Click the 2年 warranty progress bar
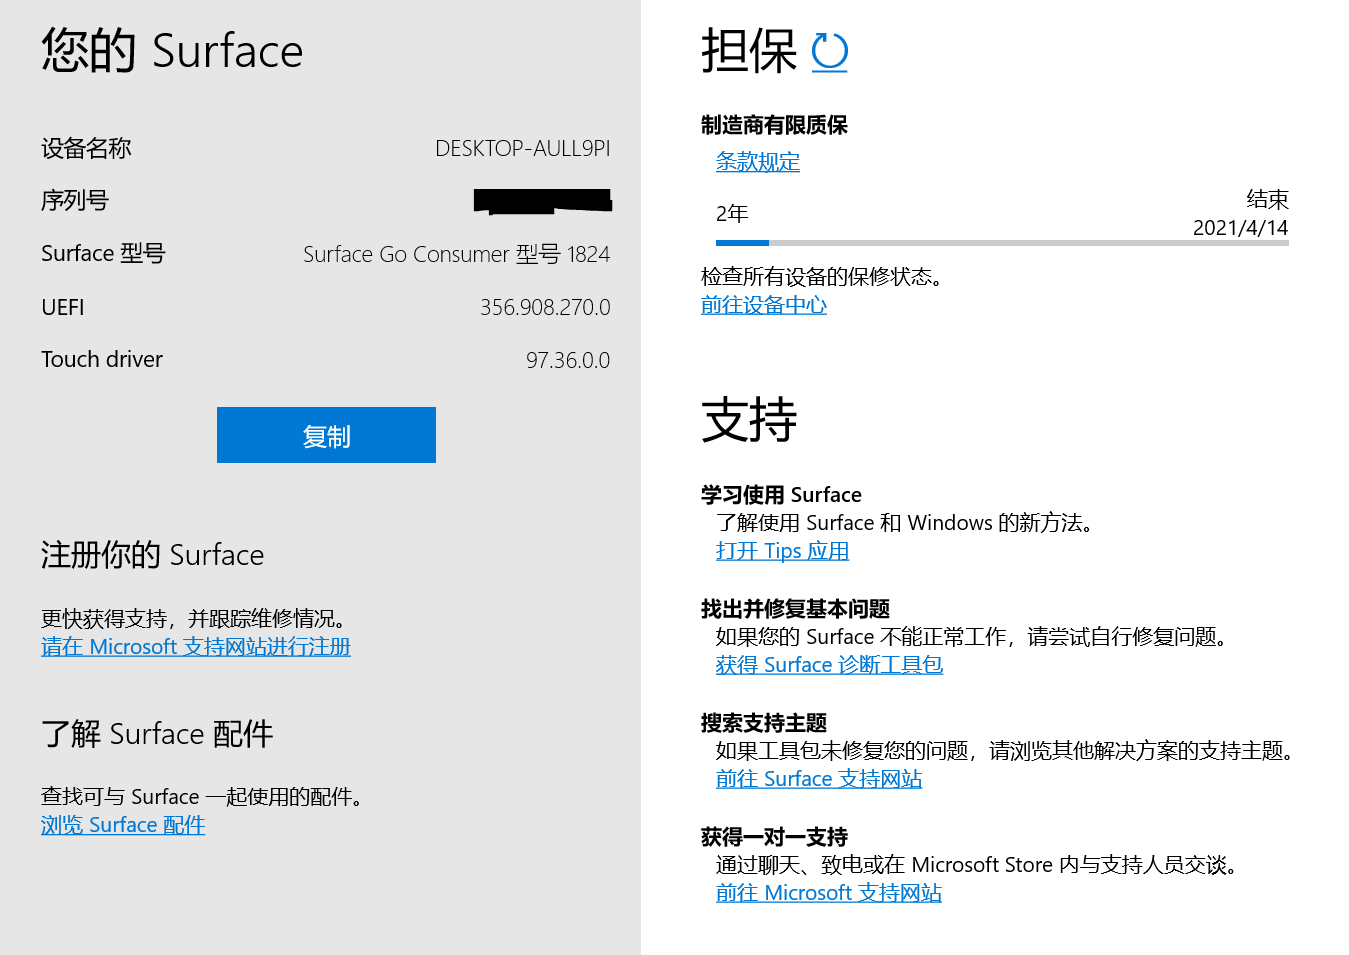This screenshot has width=1349, height=955. coord(1002,243)
